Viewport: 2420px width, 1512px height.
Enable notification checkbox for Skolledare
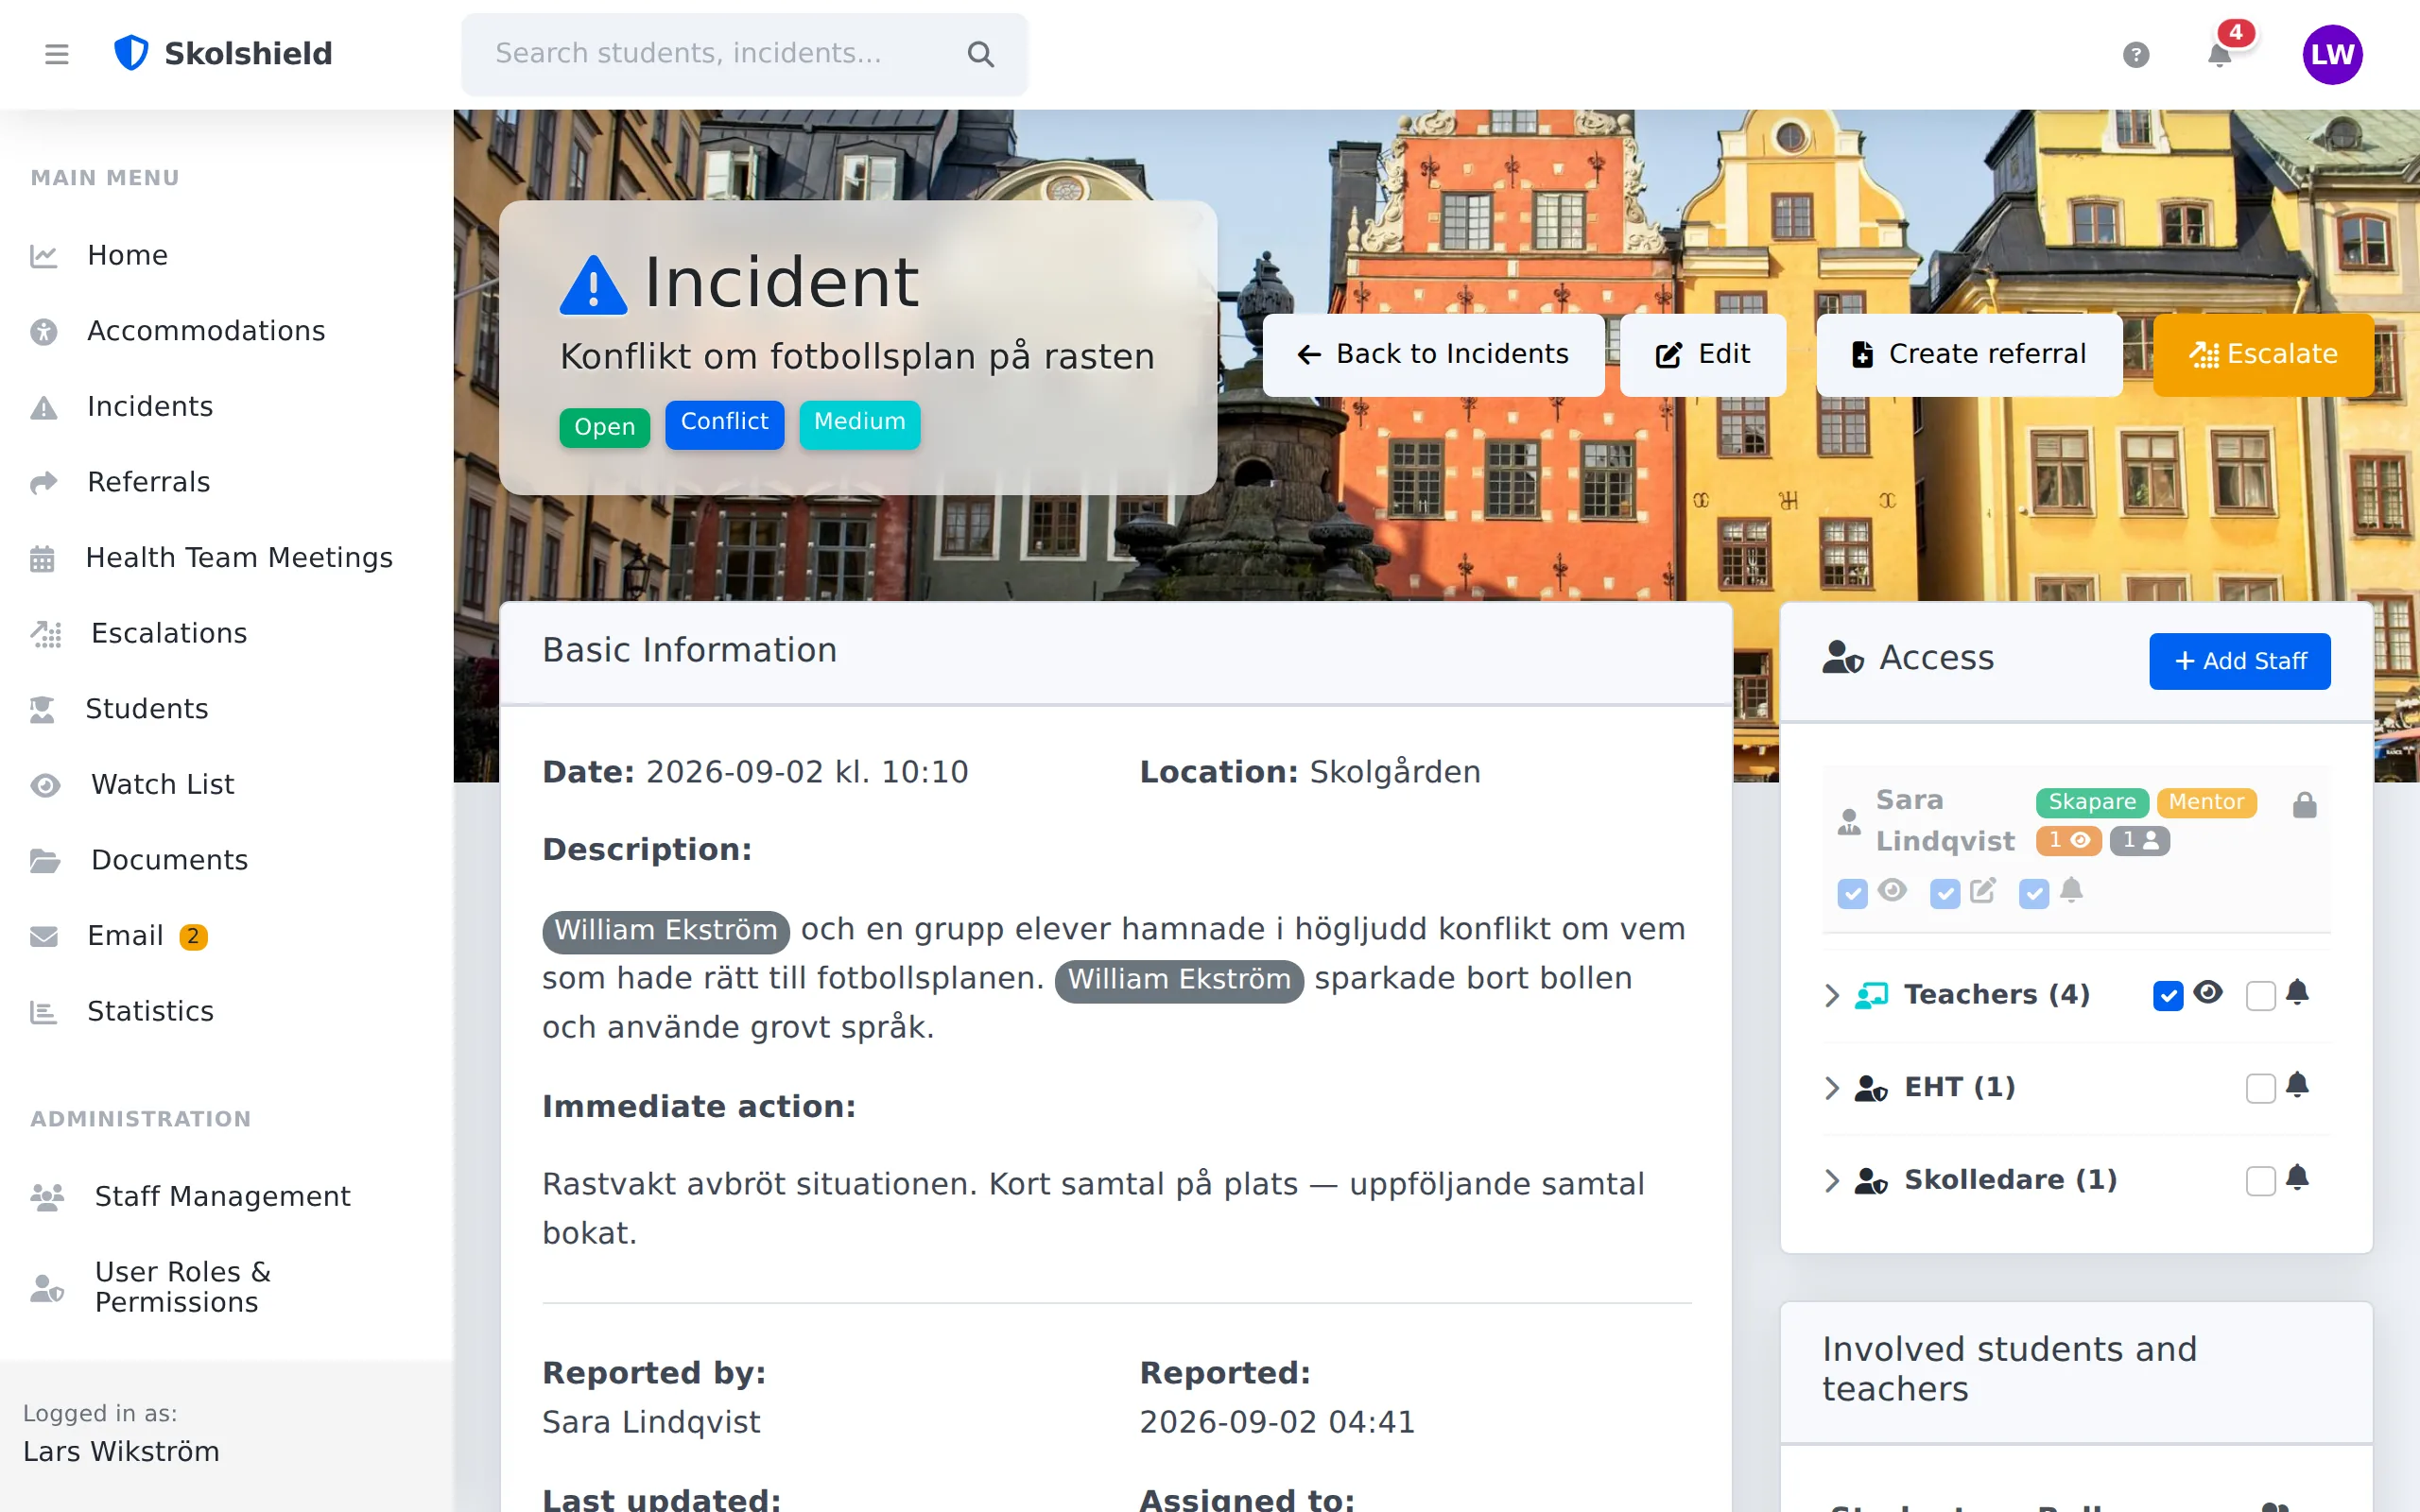pos(2260,1181)
